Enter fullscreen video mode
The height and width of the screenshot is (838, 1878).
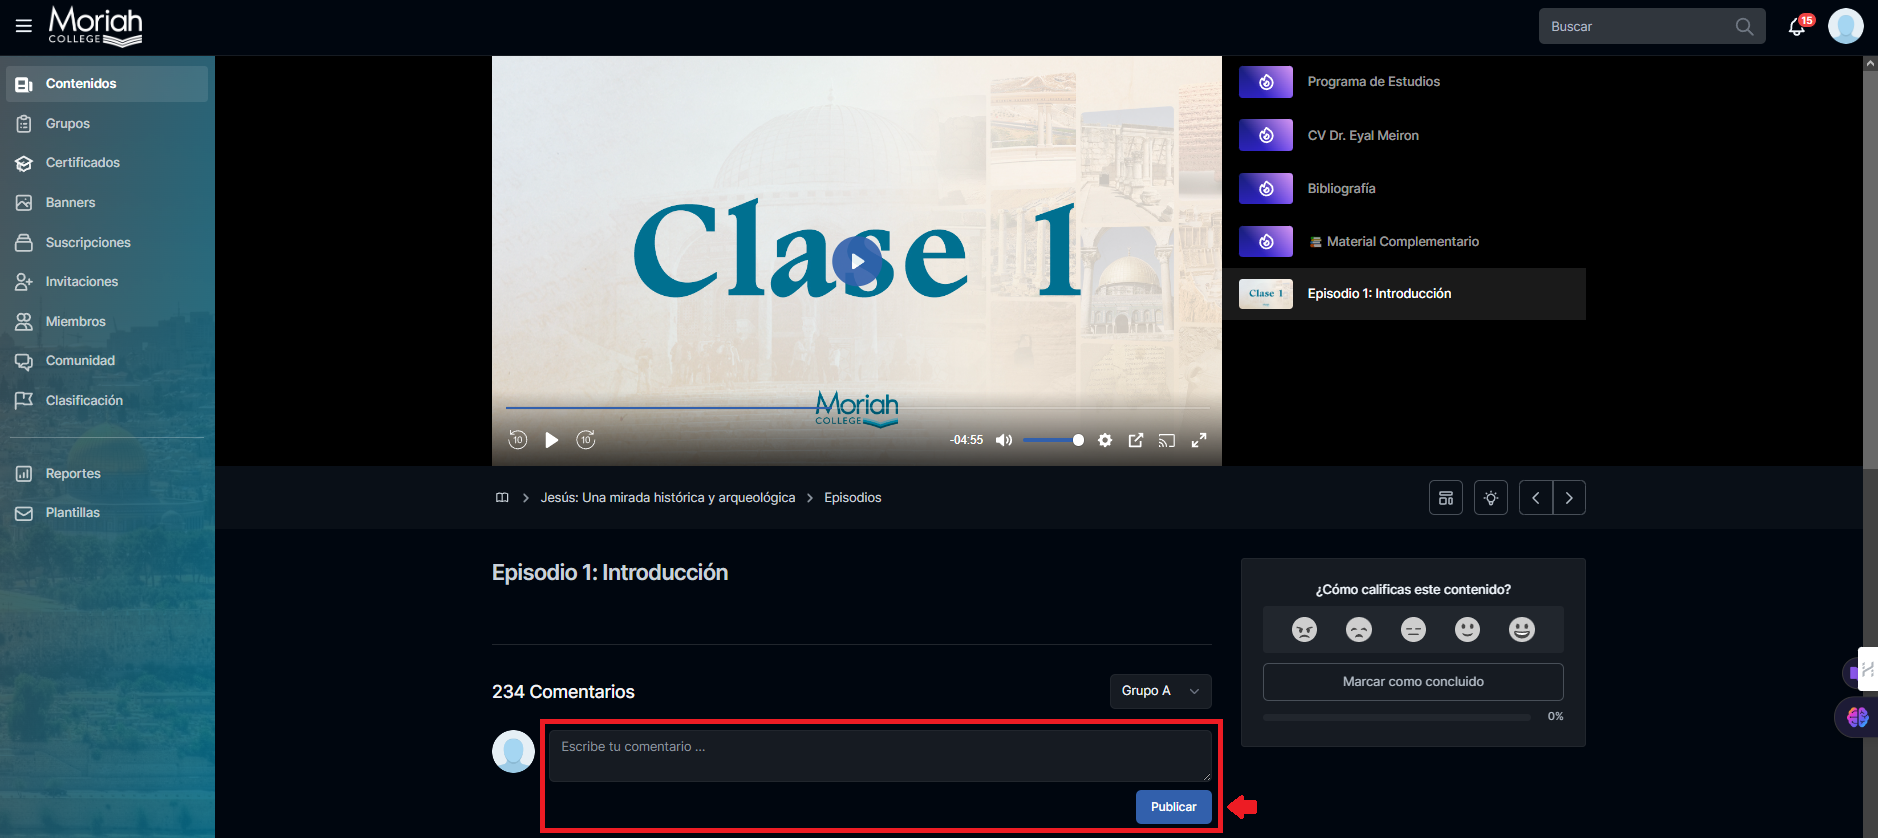[x=1199, y=440]
